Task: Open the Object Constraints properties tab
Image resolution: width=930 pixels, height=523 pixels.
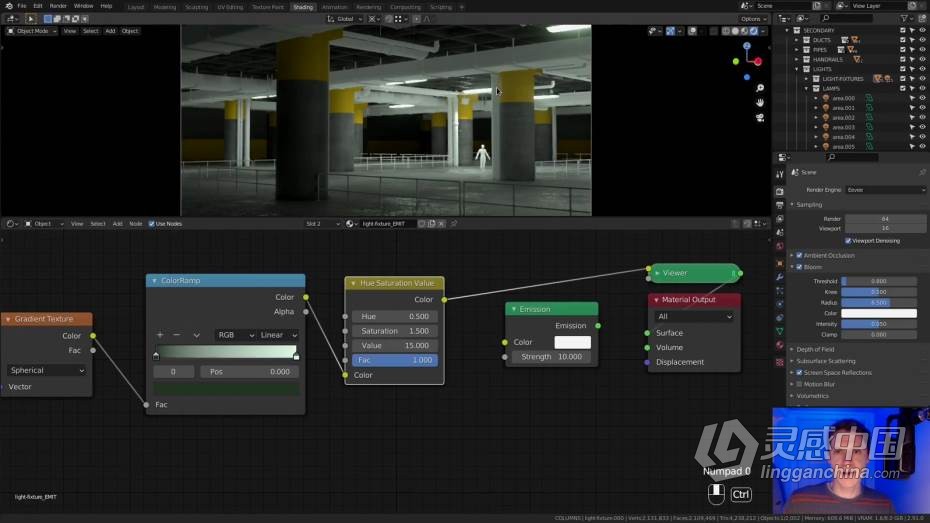Action: 779,318
